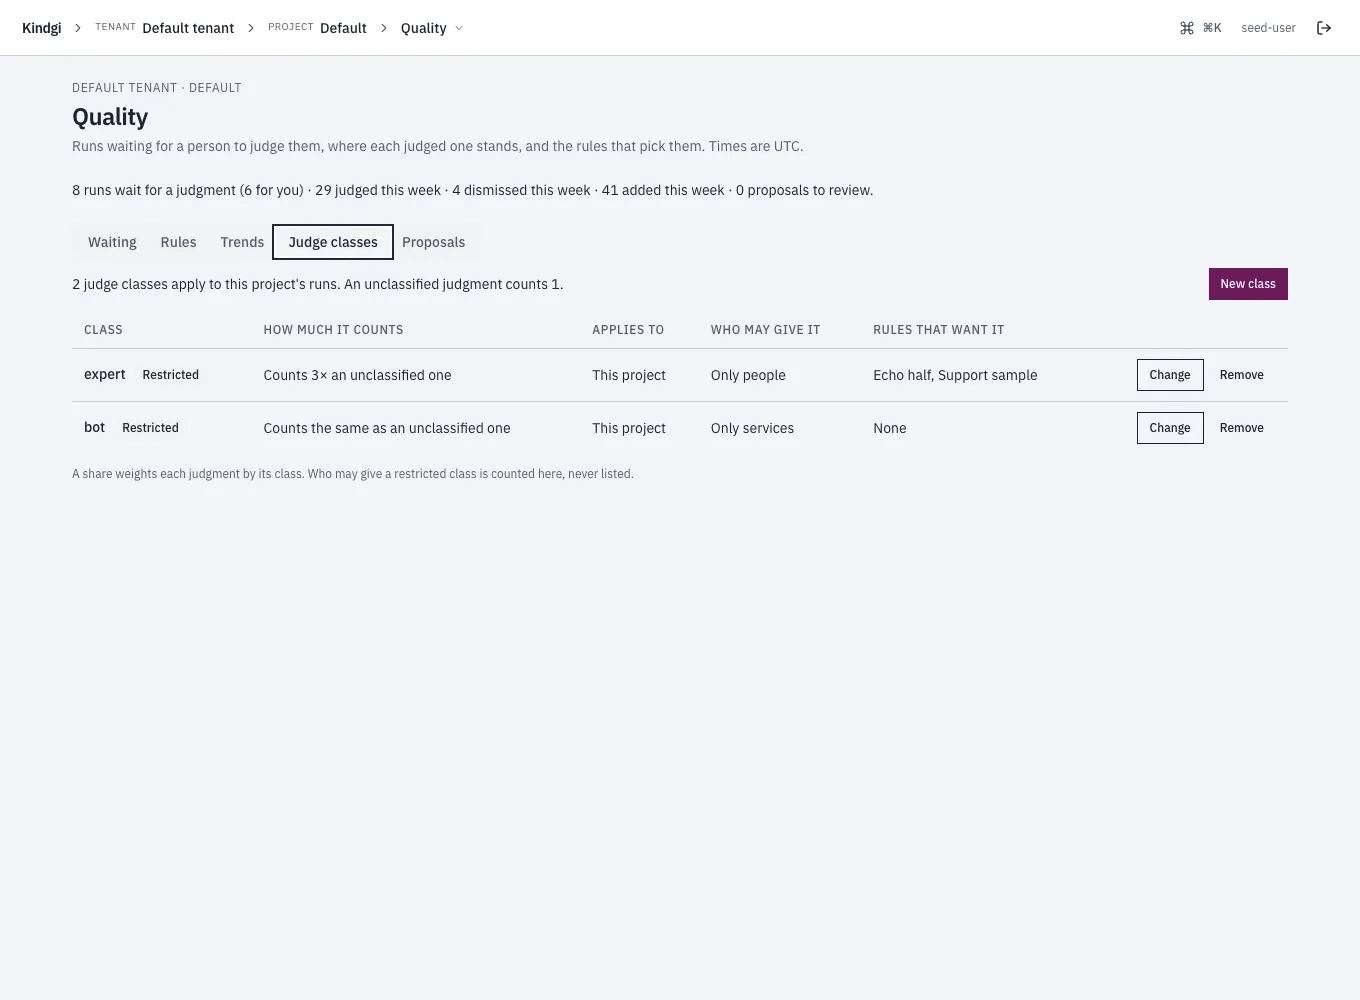The image size is (1360, 1000).
Task: Select the expert class name
Action: tap(105, 374)
